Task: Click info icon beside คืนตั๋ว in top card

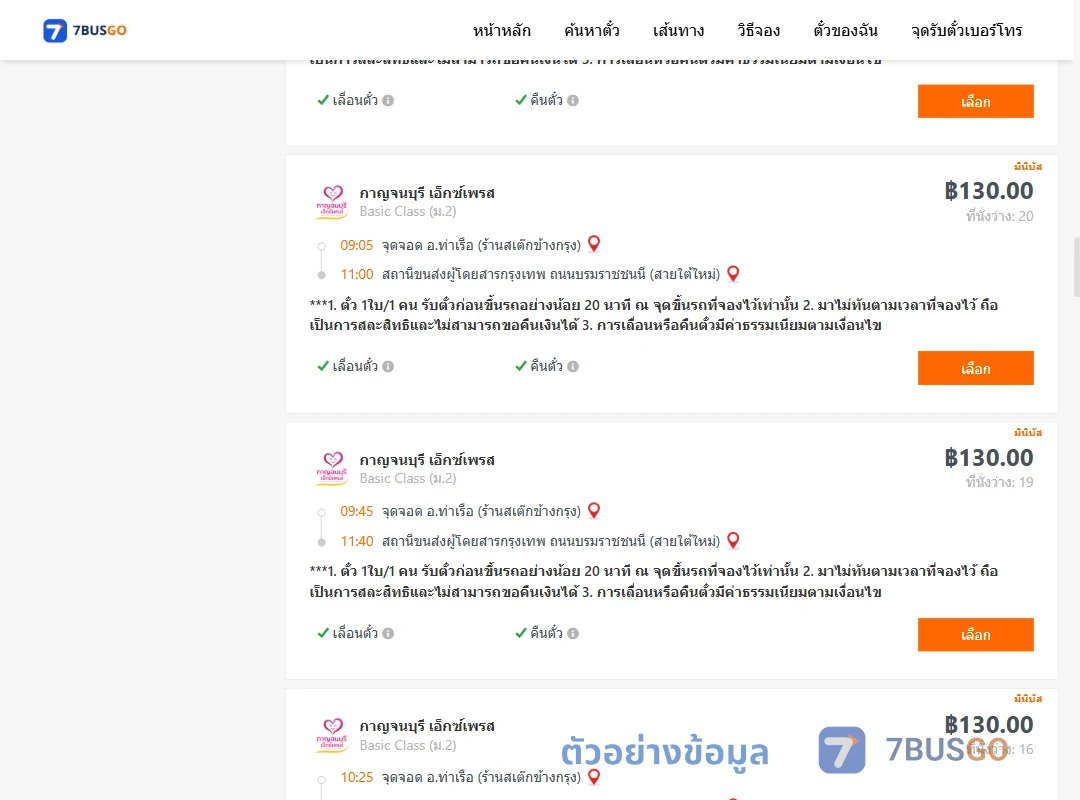Action: (x=572, y=101)
